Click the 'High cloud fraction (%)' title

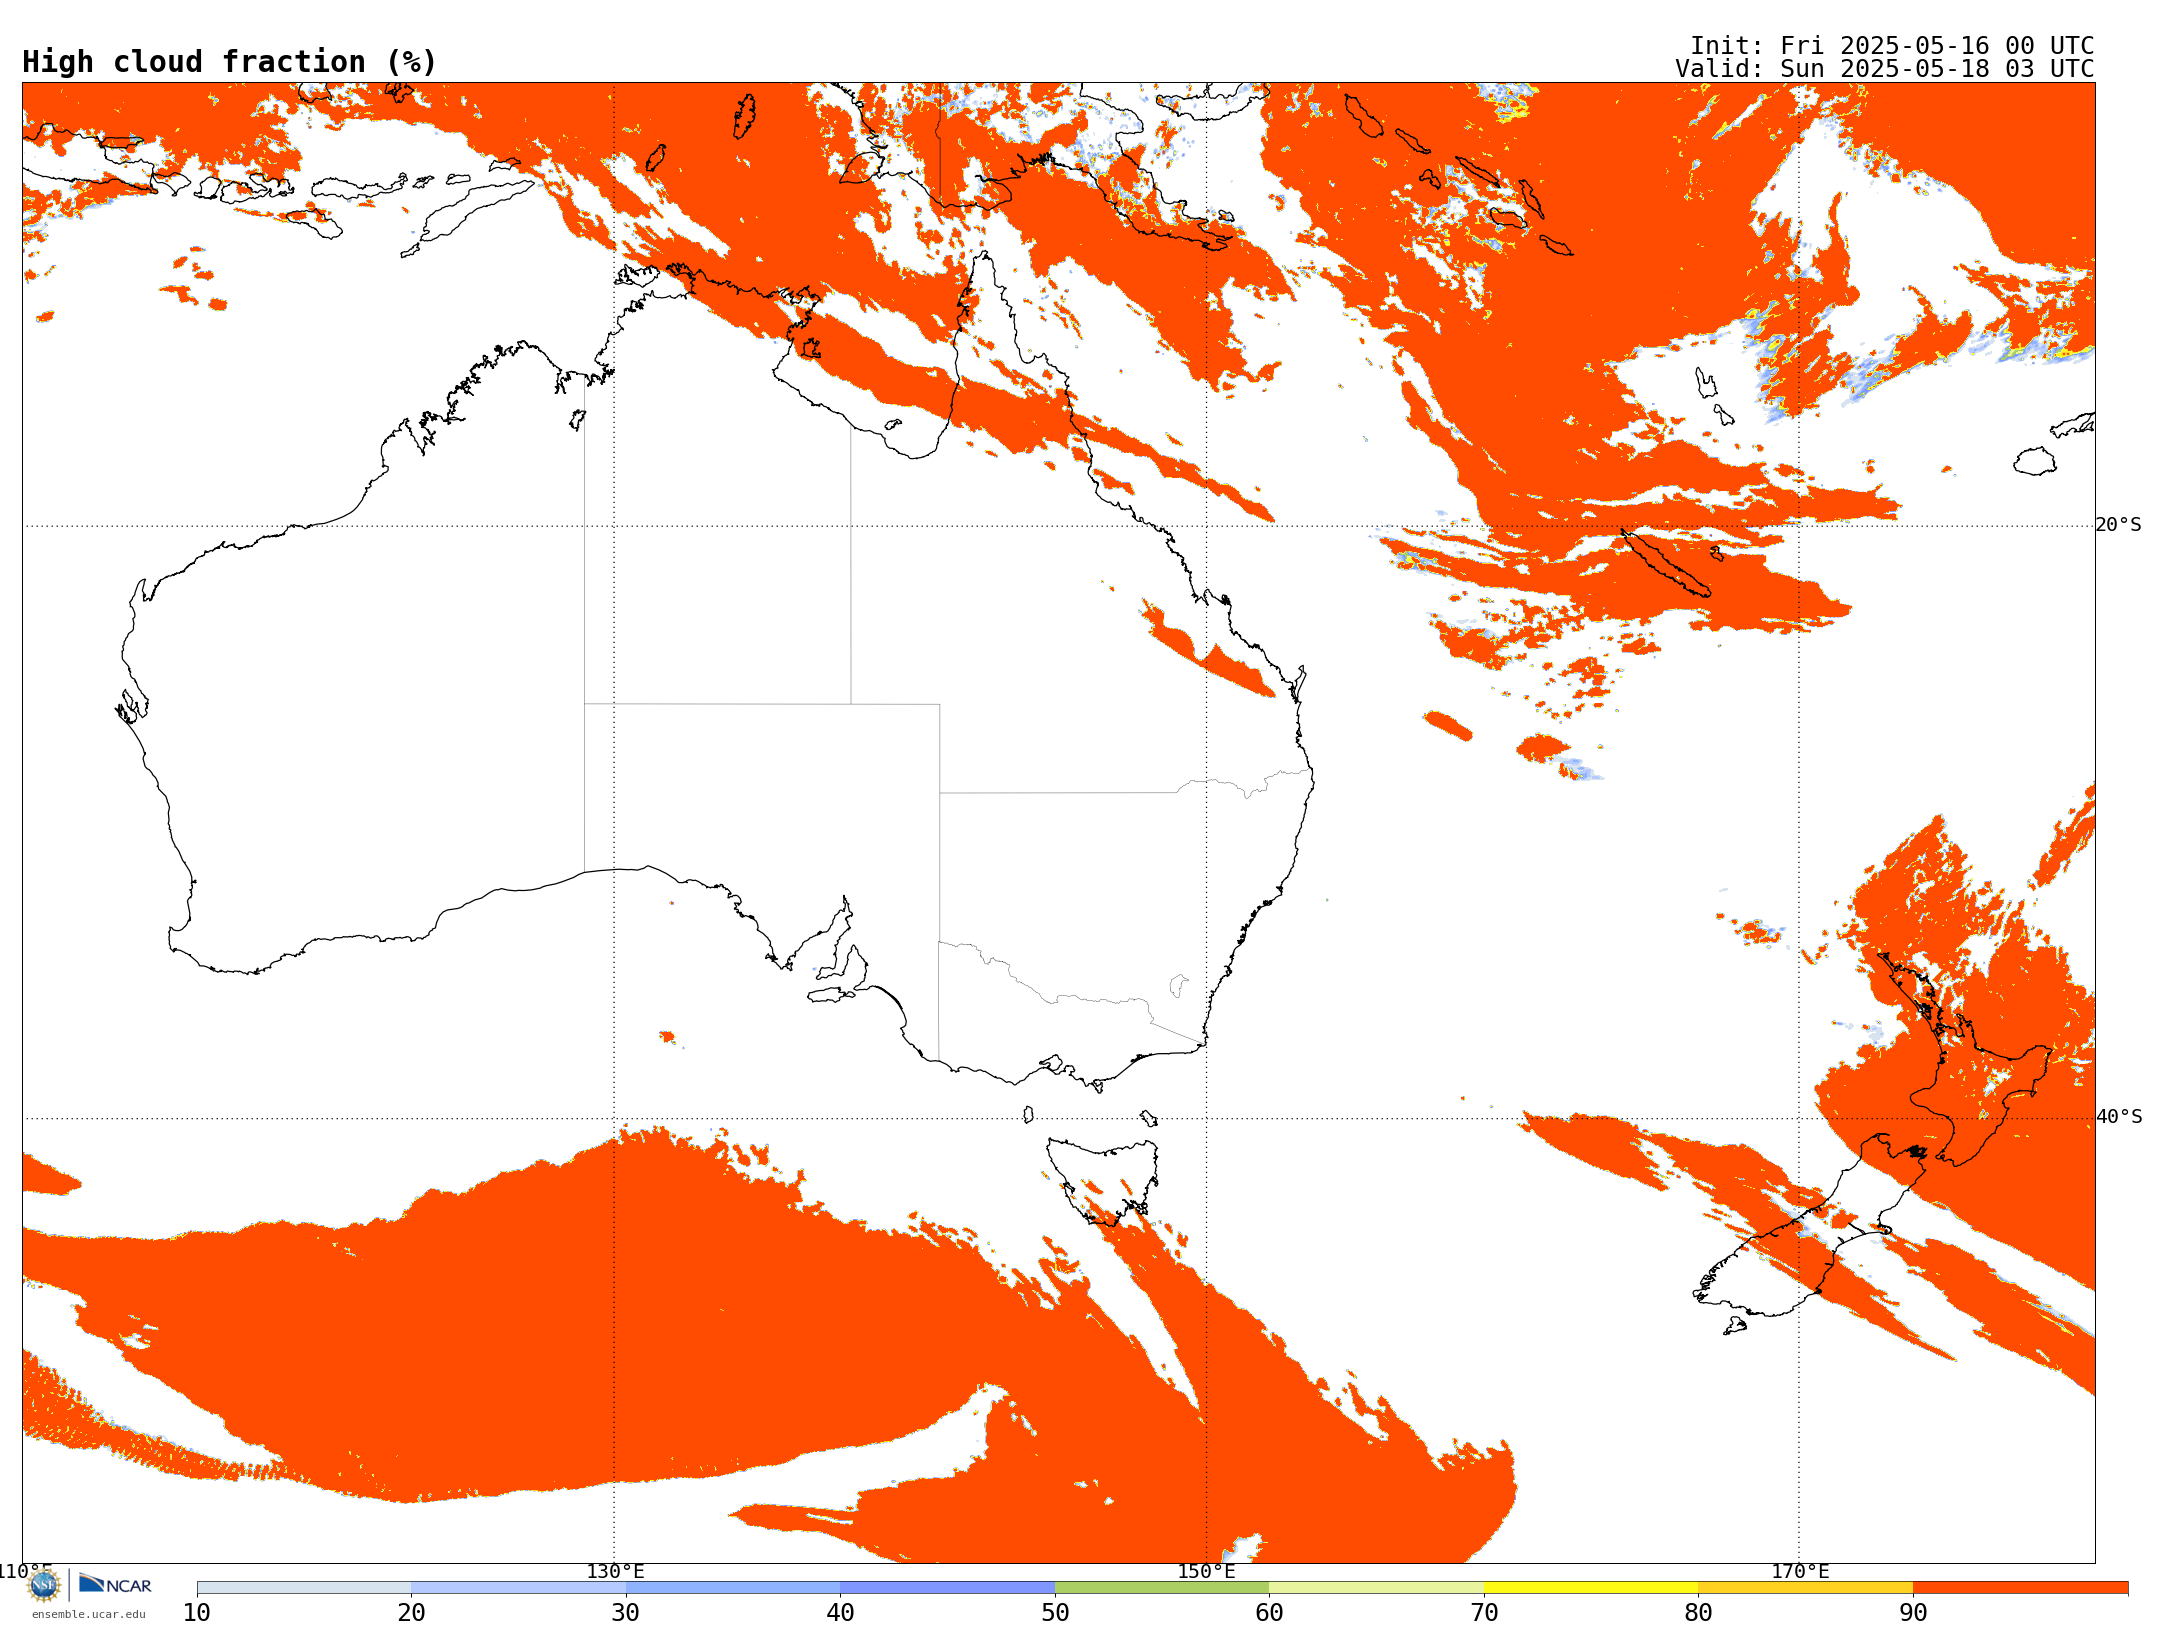click(230, 62)
